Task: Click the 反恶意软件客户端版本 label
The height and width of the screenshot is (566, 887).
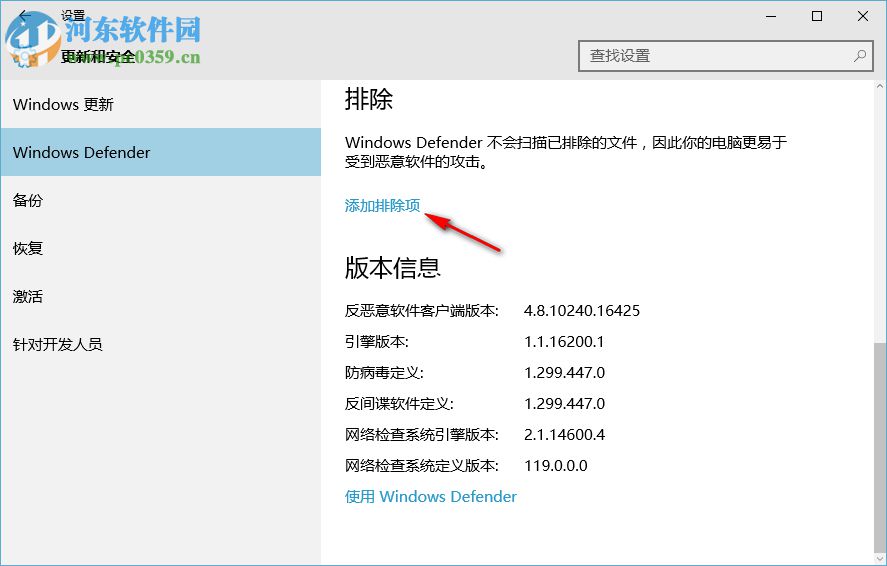Action: coord(422,310)
